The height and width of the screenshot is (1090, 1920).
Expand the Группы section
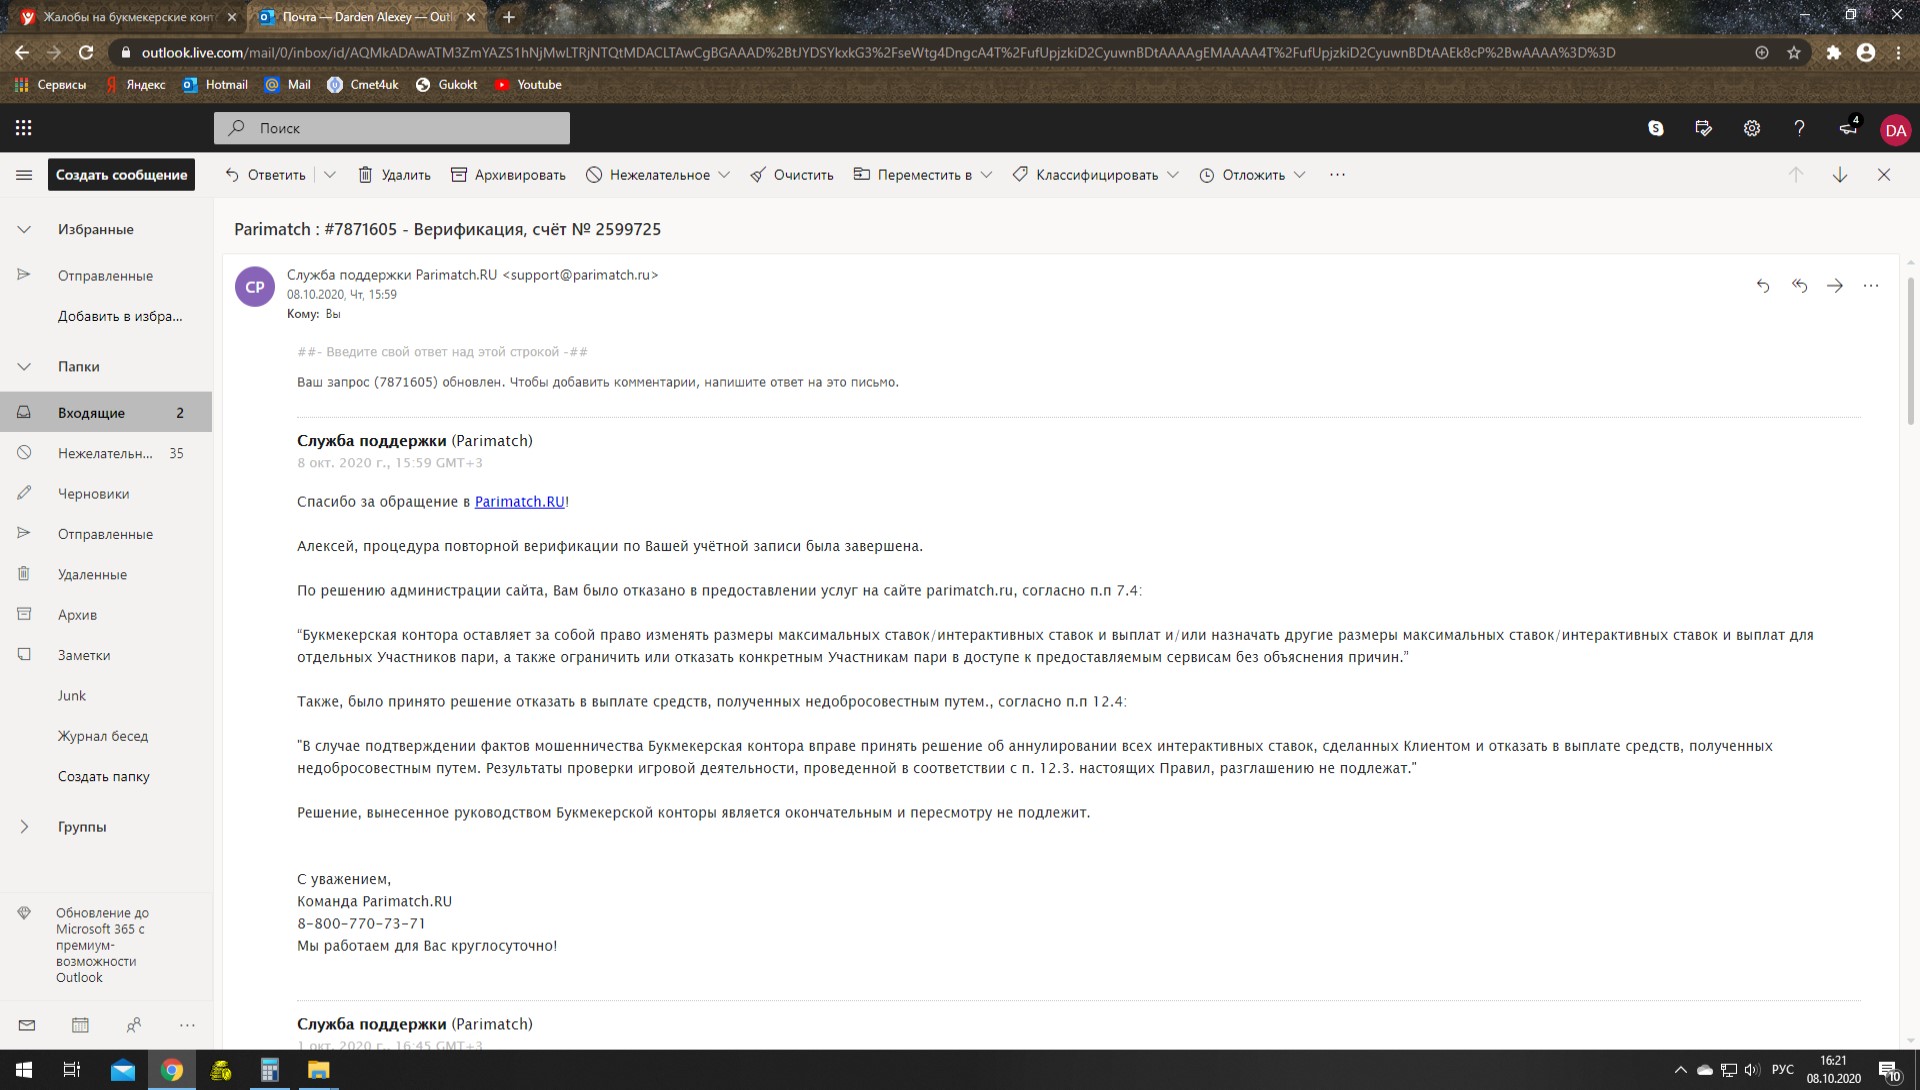pos(24,827)
